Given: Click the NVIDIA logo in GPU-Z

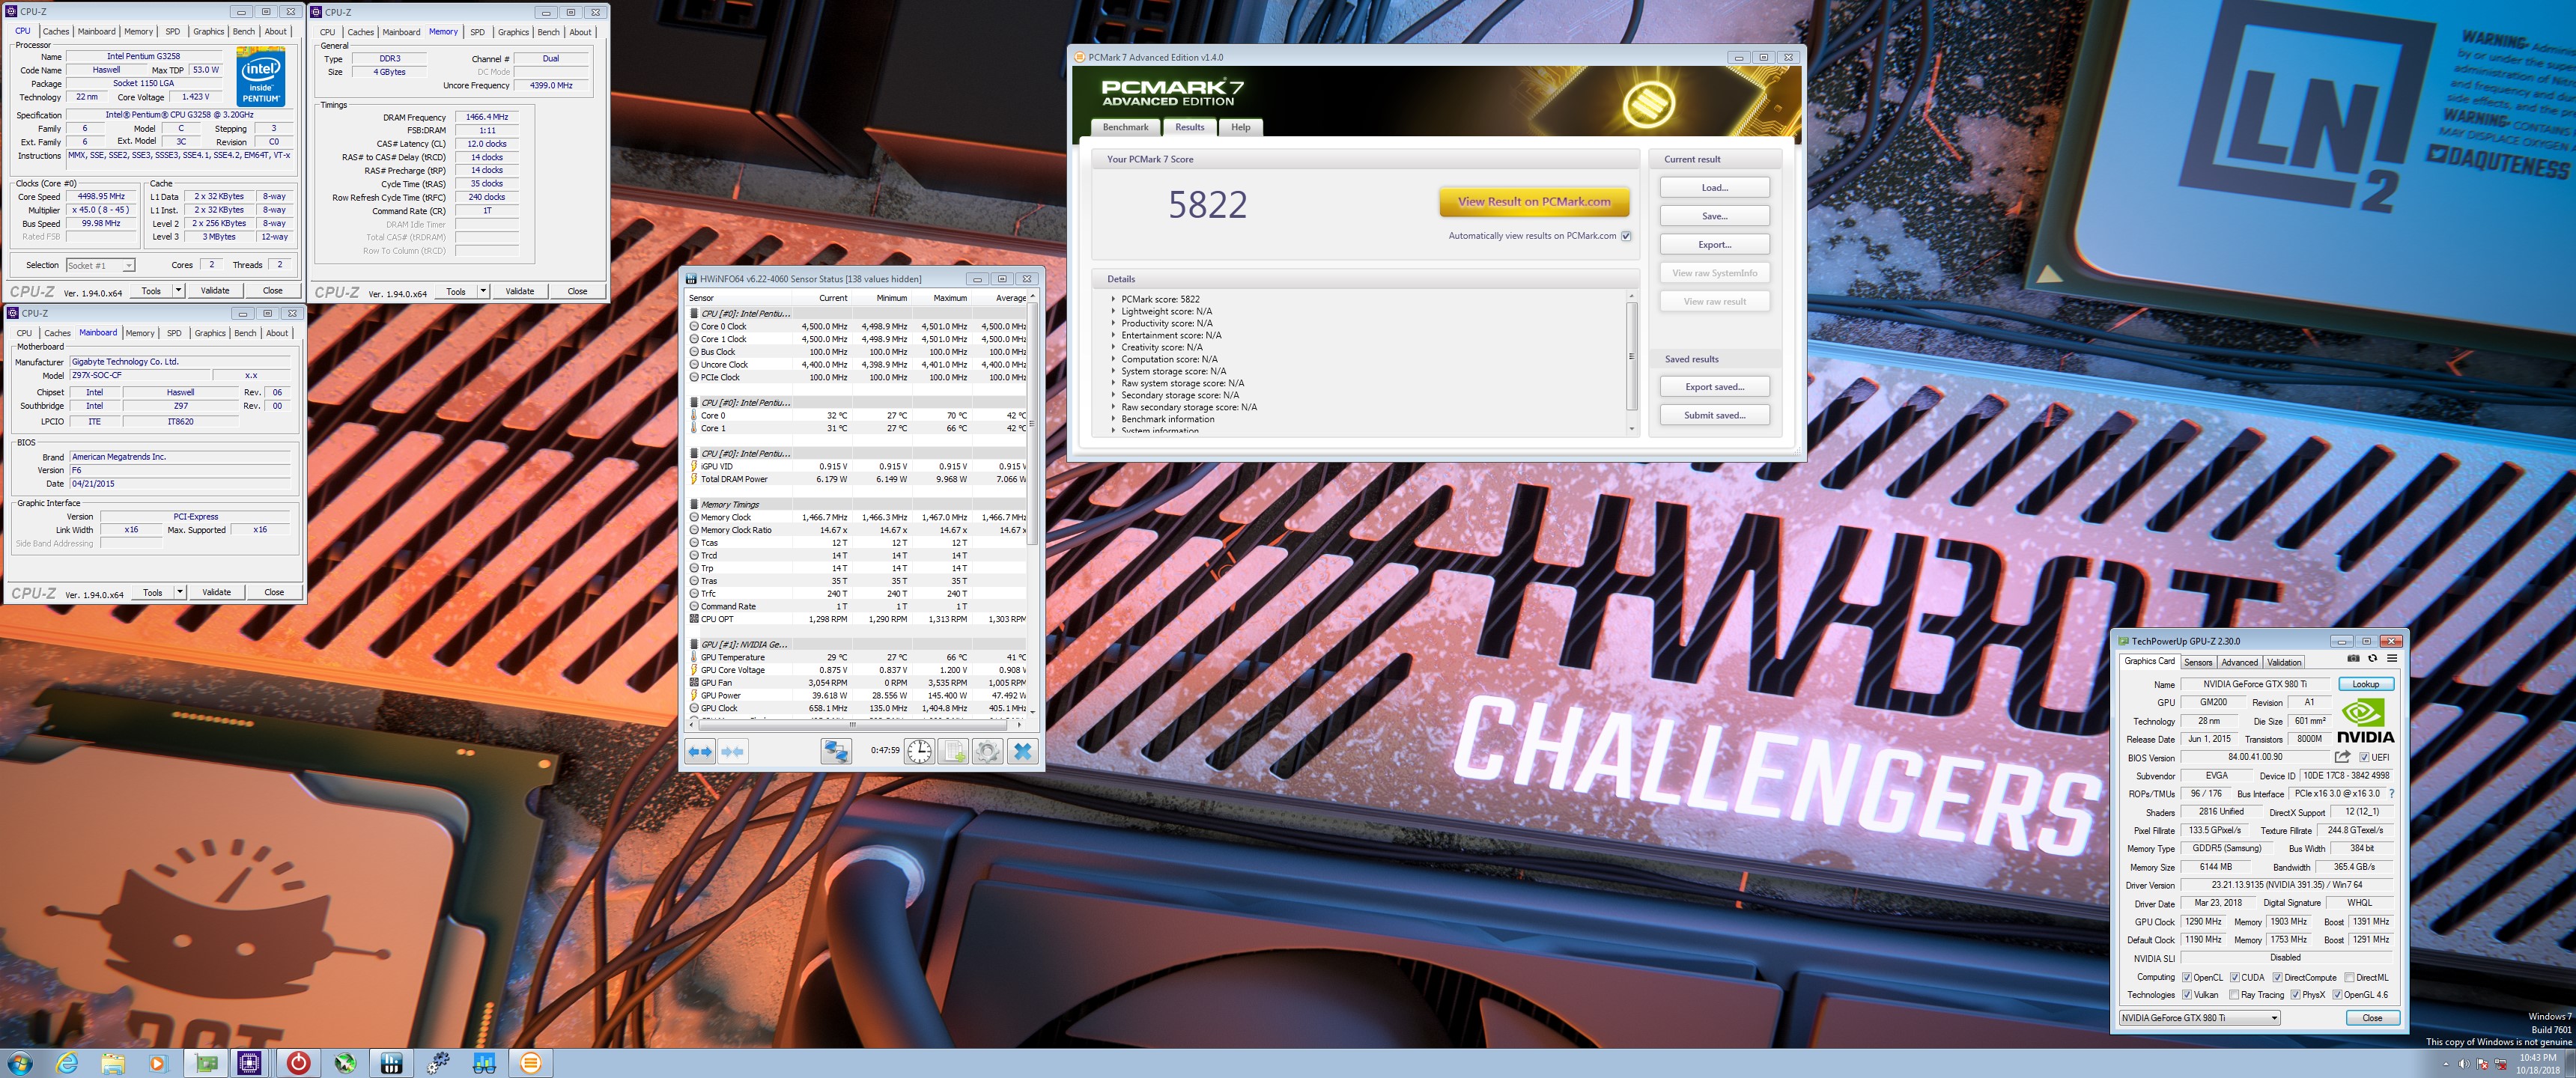Looking at the screenshot, I should coord(2366,720).
